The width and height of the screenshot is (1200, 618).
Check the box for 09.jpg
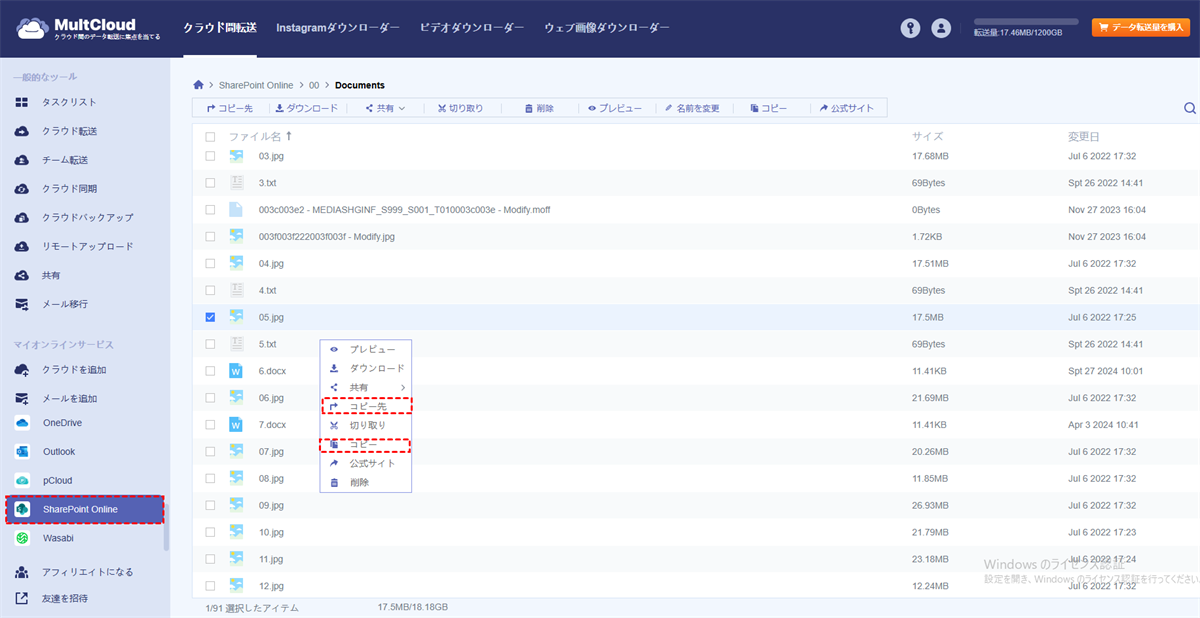210,505
